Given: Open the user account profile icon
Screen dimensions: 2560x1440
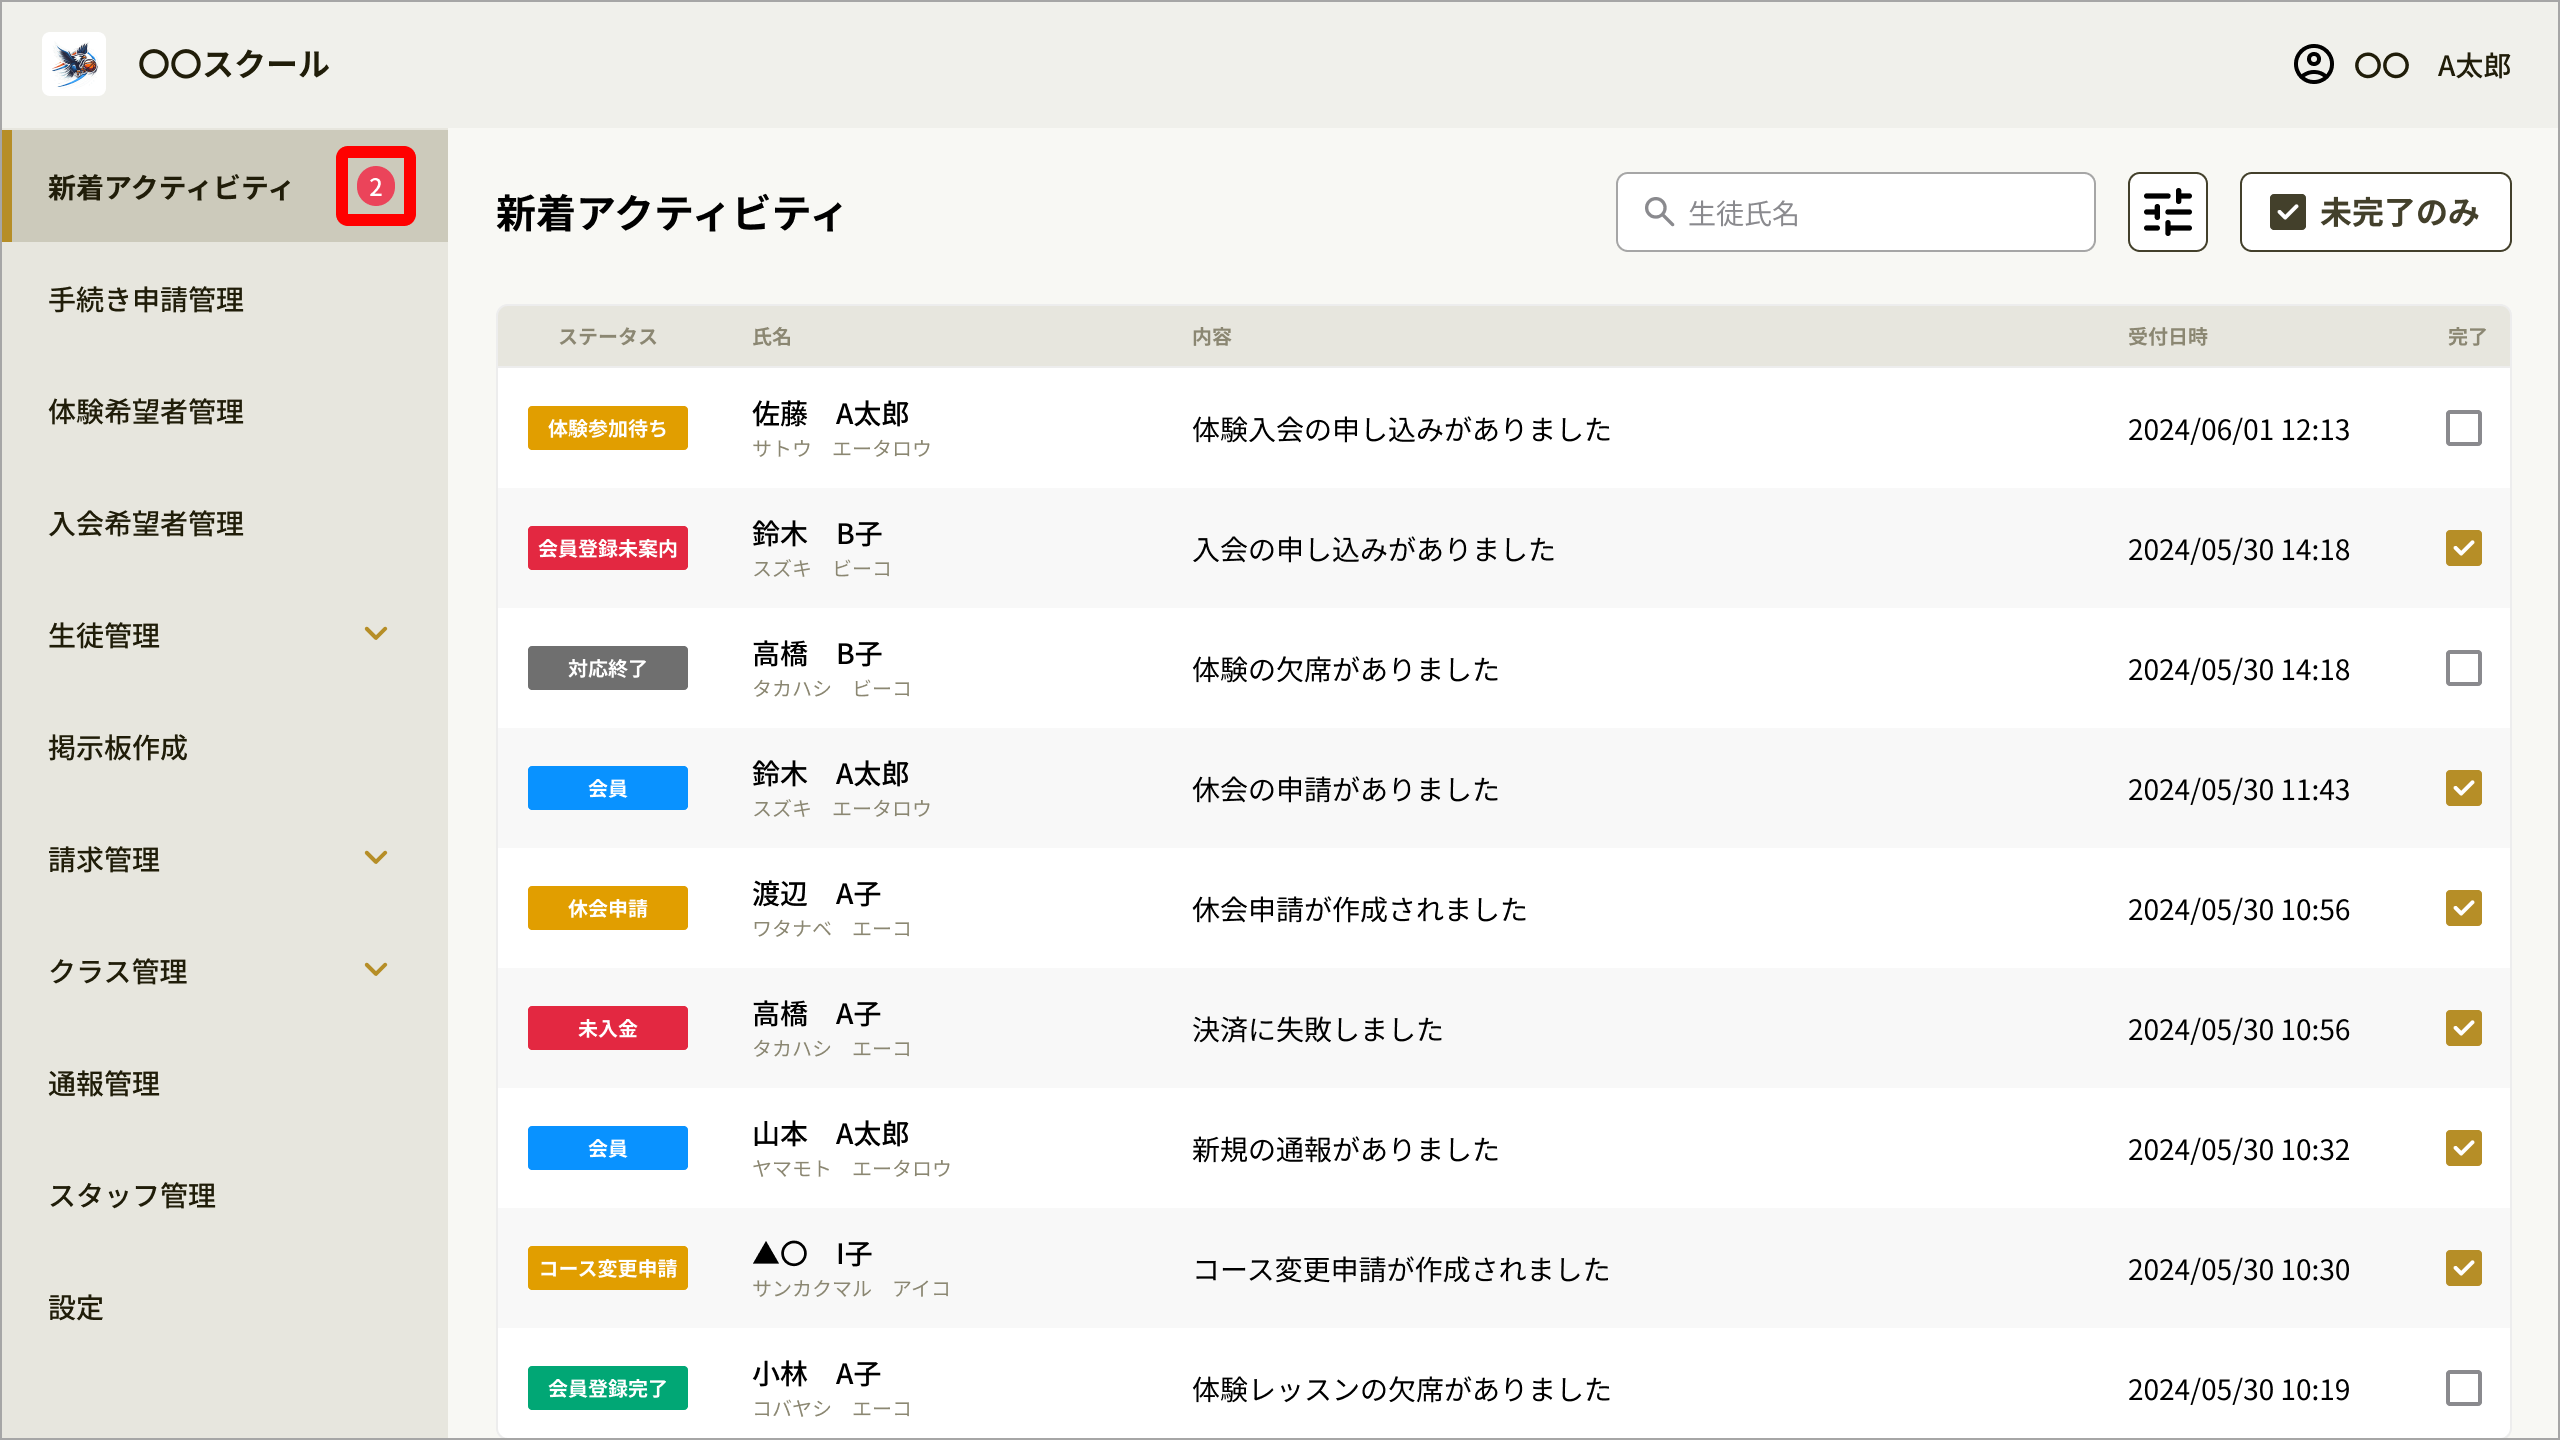Looking at the screenshot, I should (2313, 65).
